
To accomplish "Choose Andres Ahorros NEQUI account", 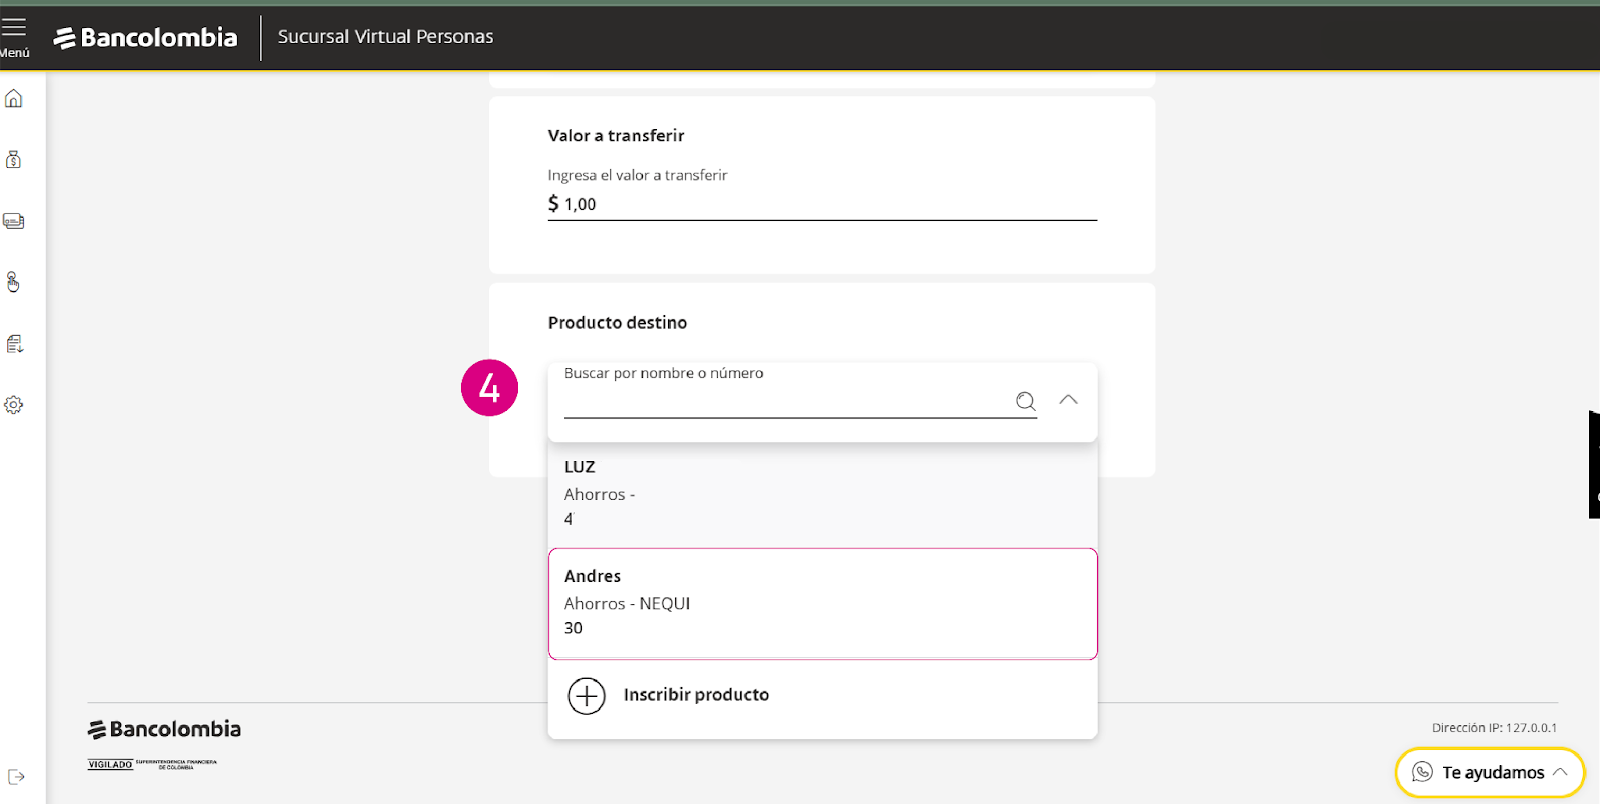I will [x=822, y=603].
